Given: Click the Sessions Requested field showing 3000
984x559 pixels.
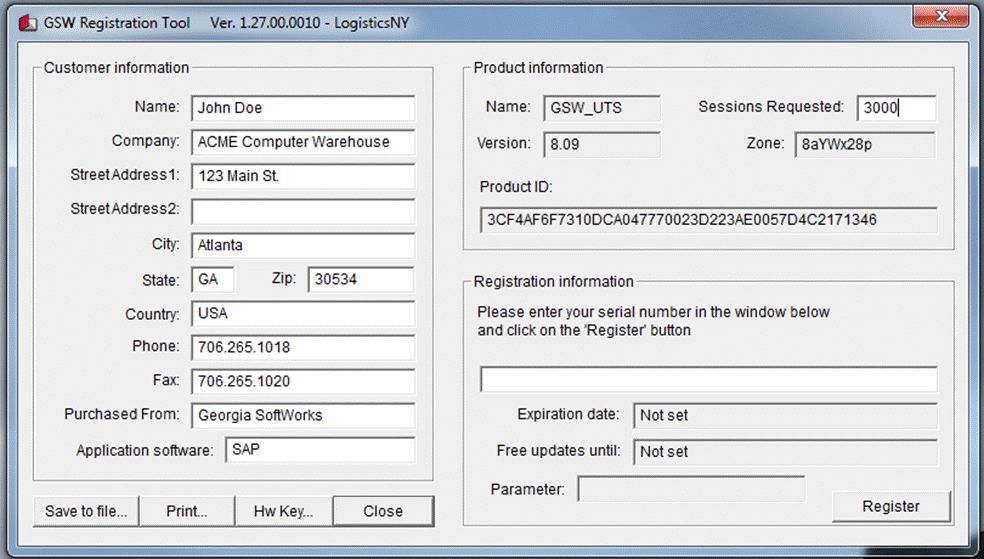Looking at the screenshot, I should pyautogui.click(x=896, y=108).
